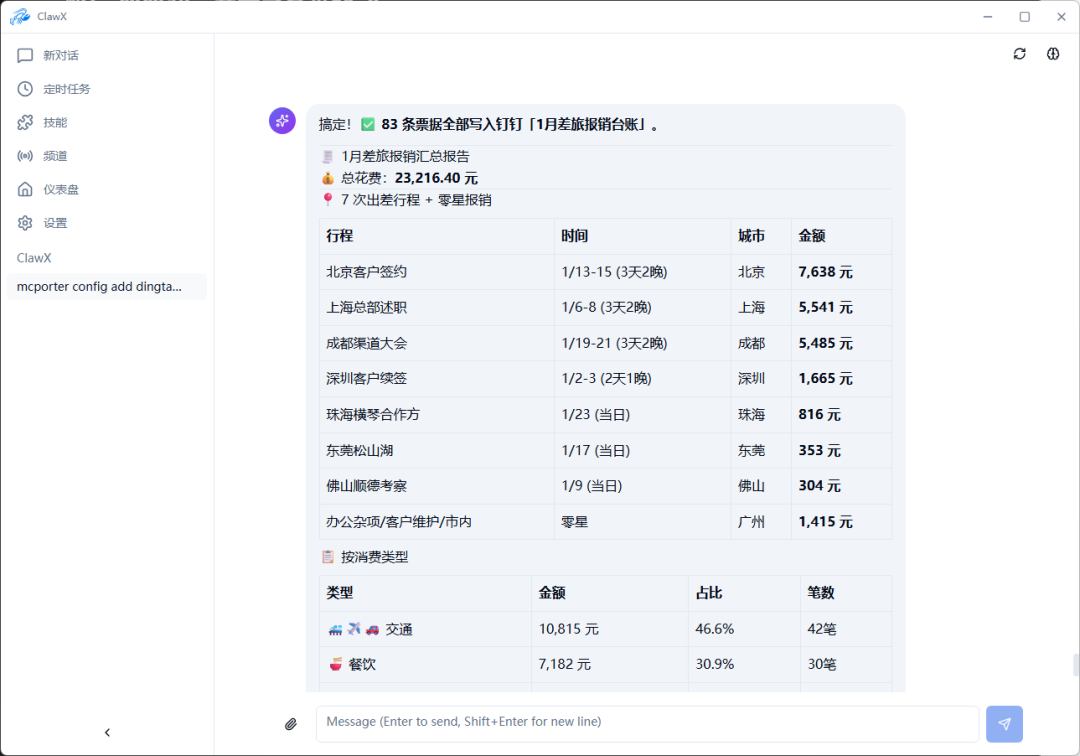Open the 技能 skills page
Image resolution: width=1080 pixels, height=756 pixels.
(107, 123)
